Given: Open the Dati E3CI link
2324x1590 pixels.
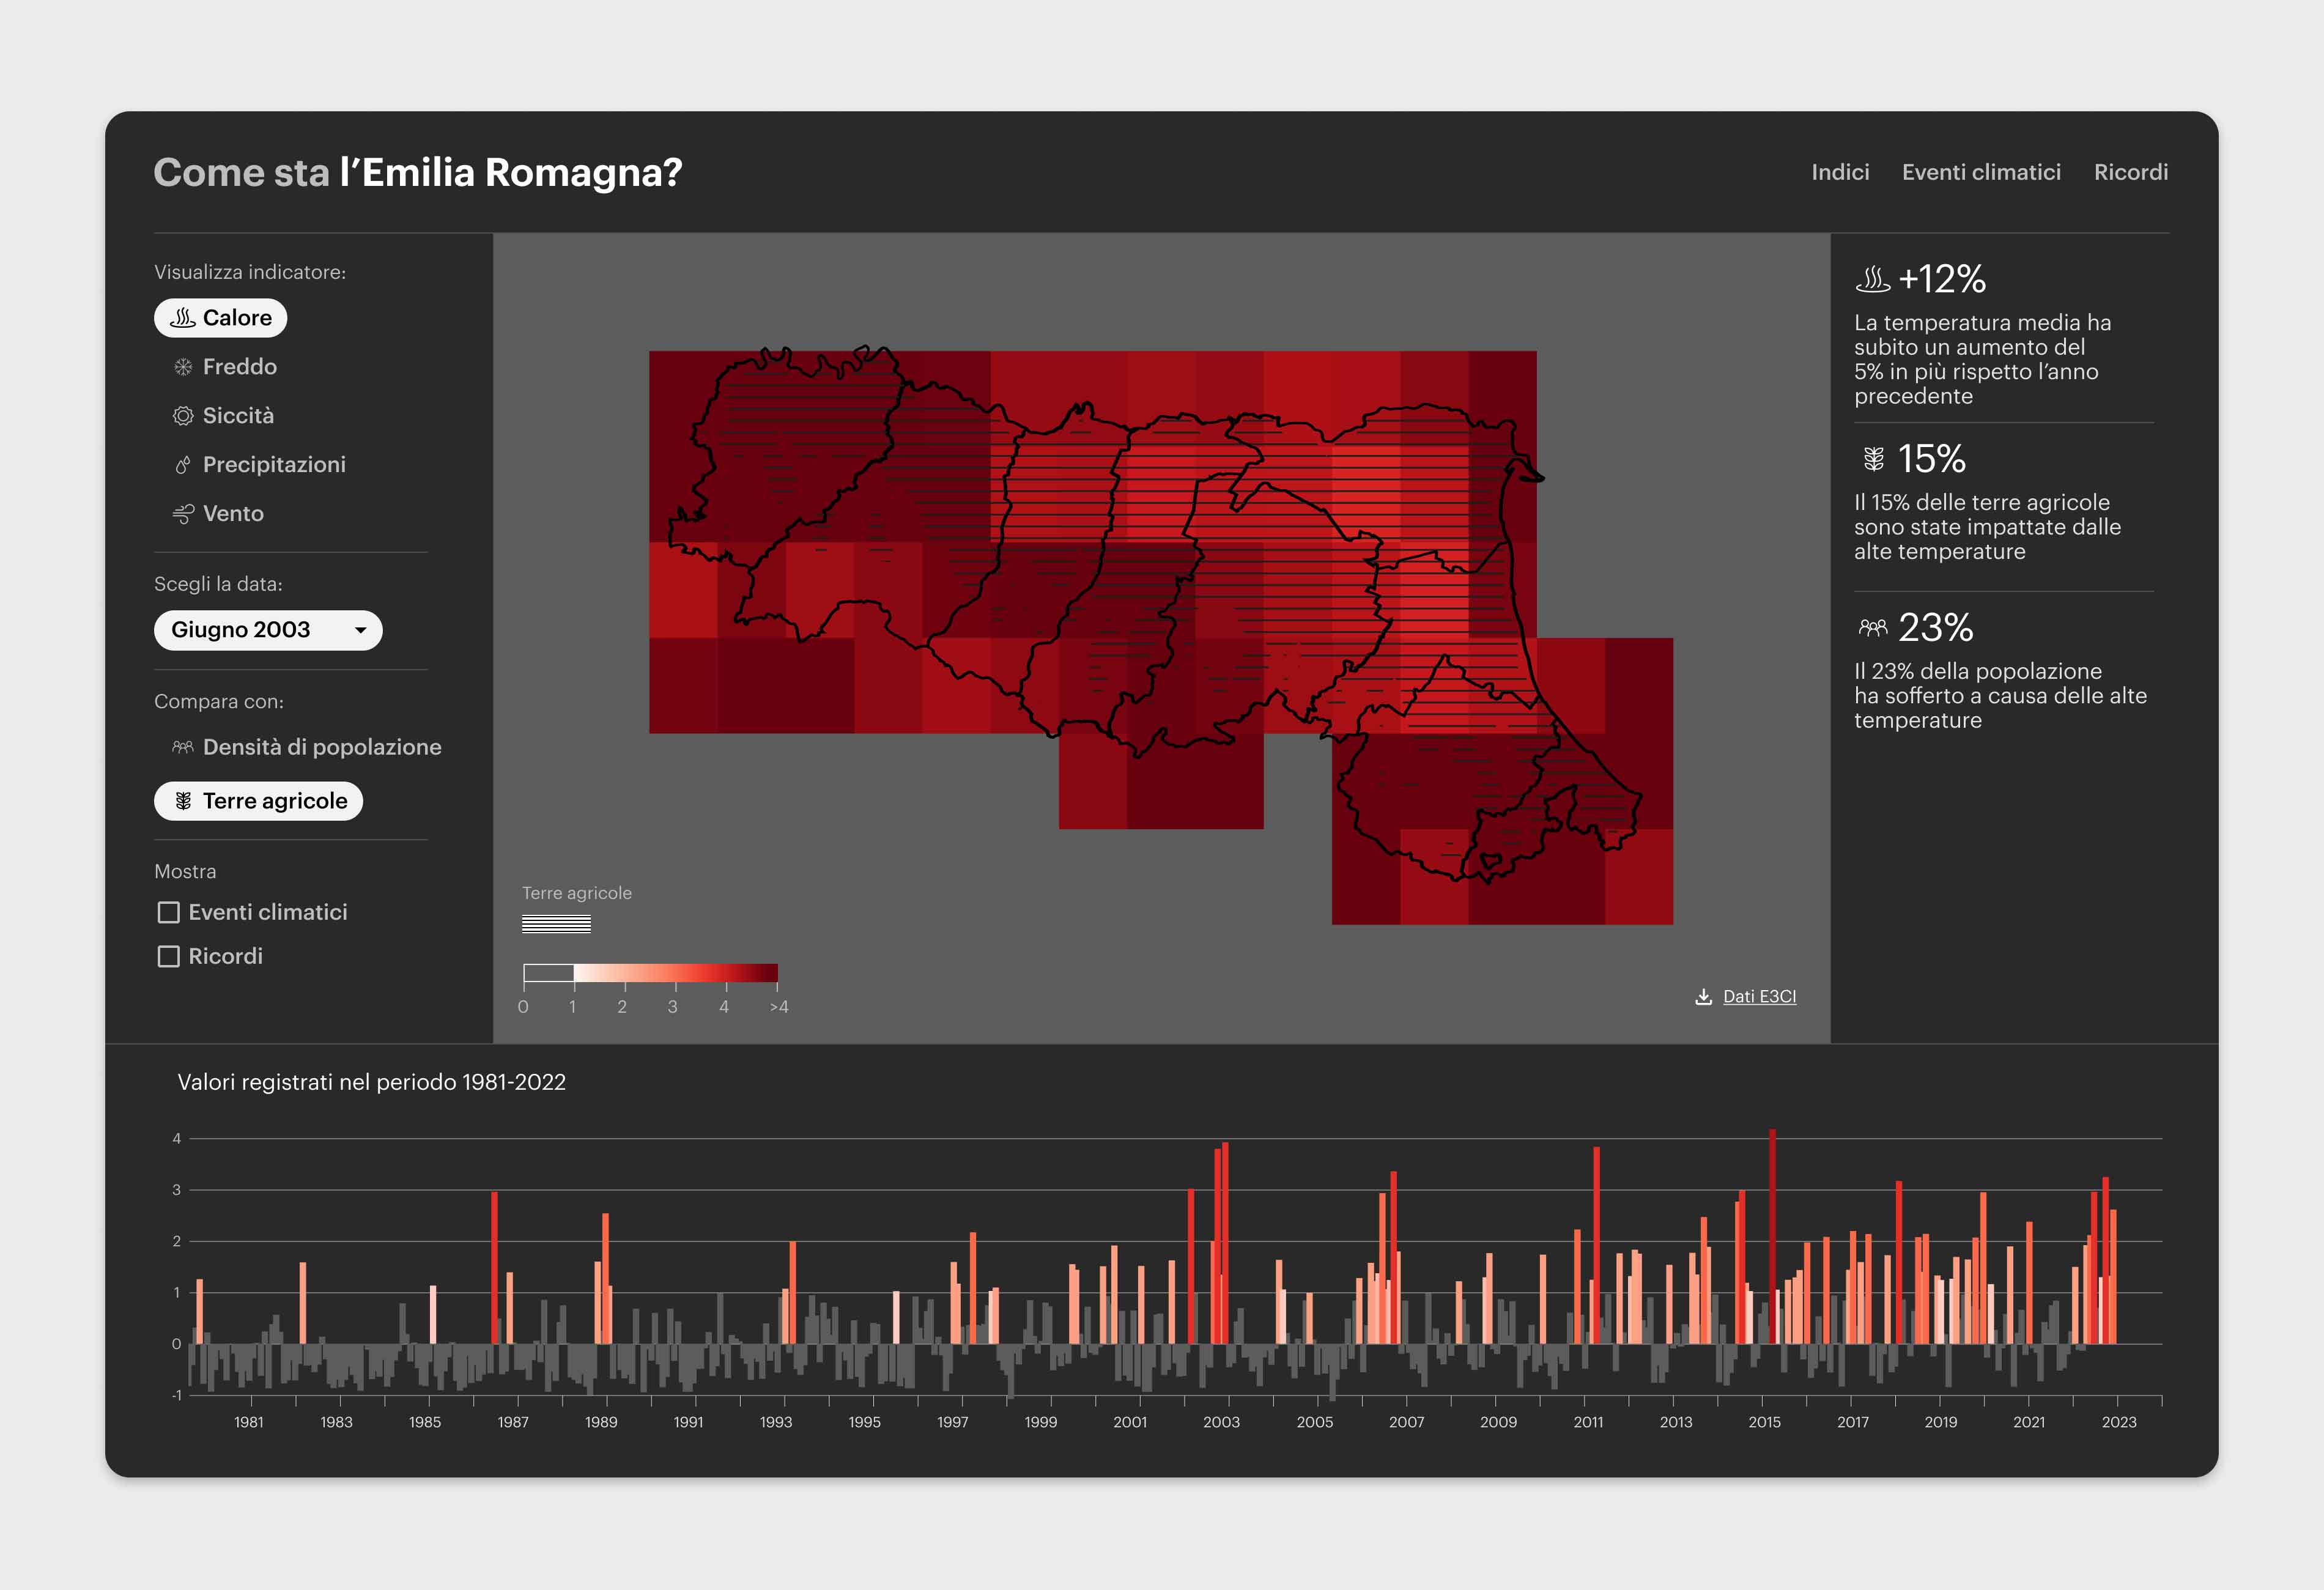Looking at the screenshot, I should [x=1760, y=997].
